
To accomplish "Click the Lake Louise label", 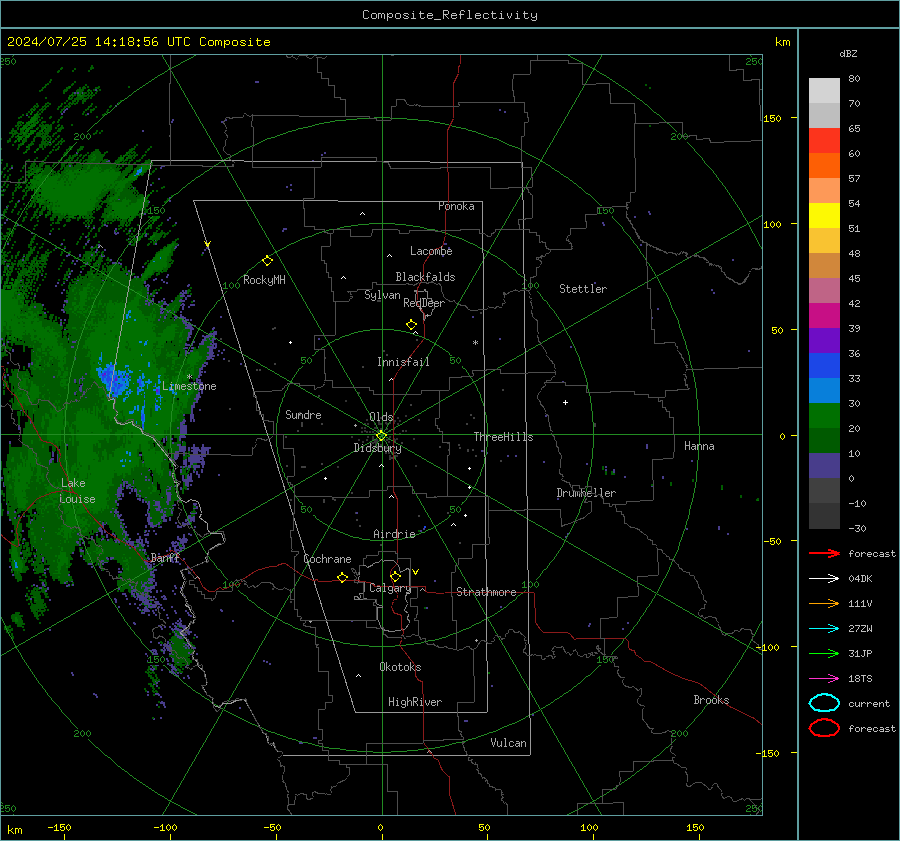I will (77, 491).
